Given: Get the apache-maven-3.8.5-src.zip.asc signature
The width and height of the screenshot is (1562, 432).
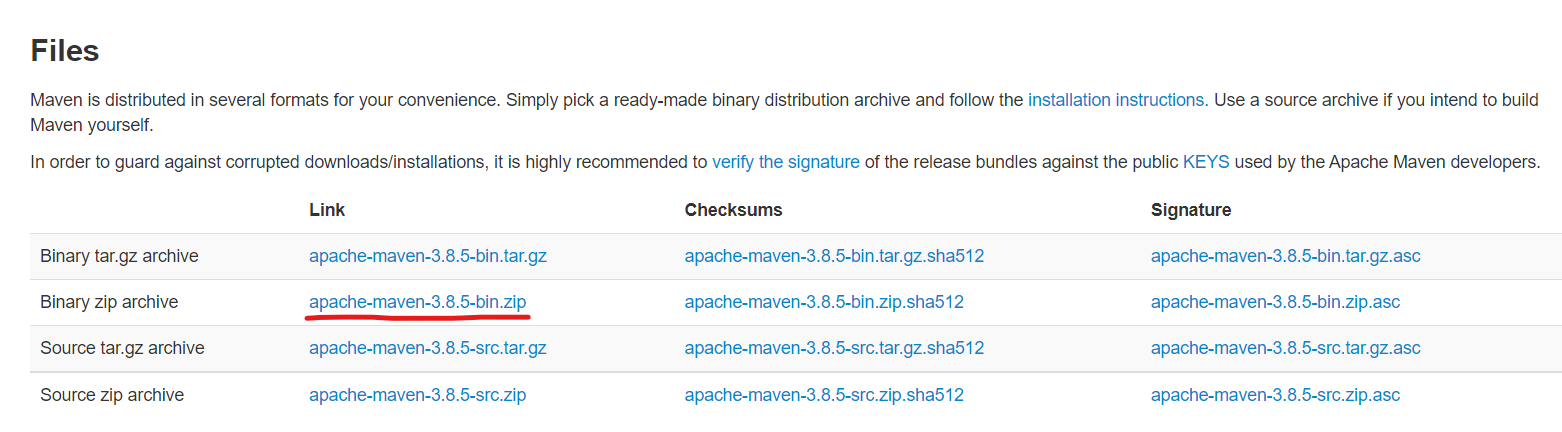Looking at the screenshot, I should pos(1275,395).
